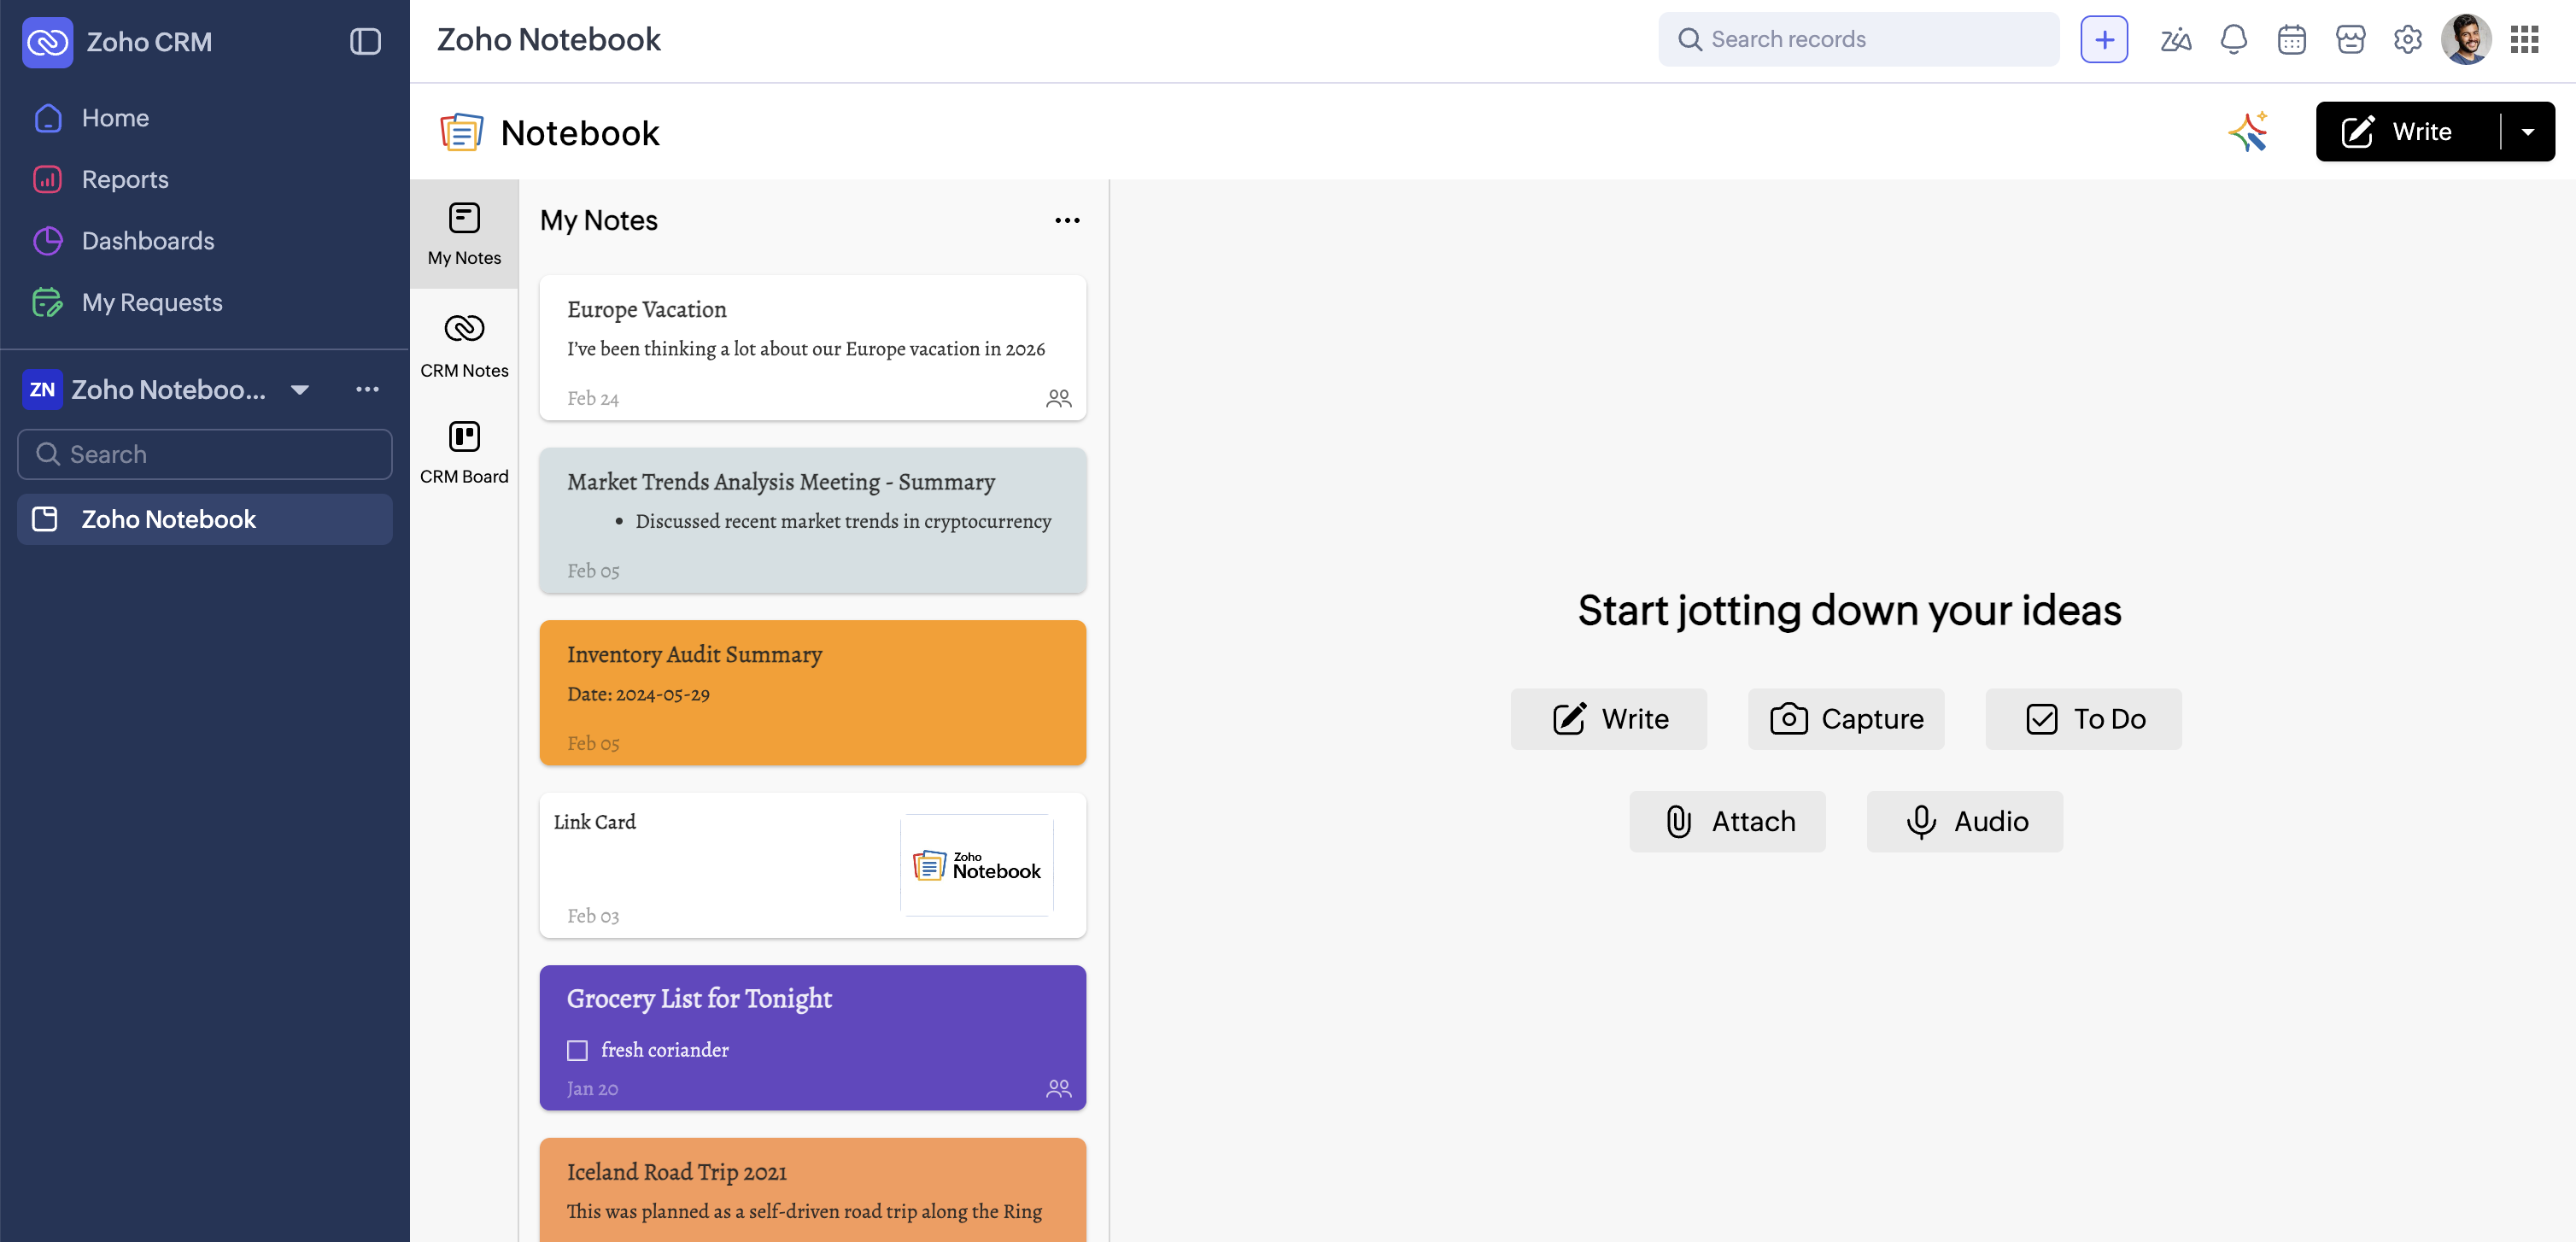Expand the Write button dropdown arrow
This screenshot has width=2576, height=1242.
pos(2527,132)
